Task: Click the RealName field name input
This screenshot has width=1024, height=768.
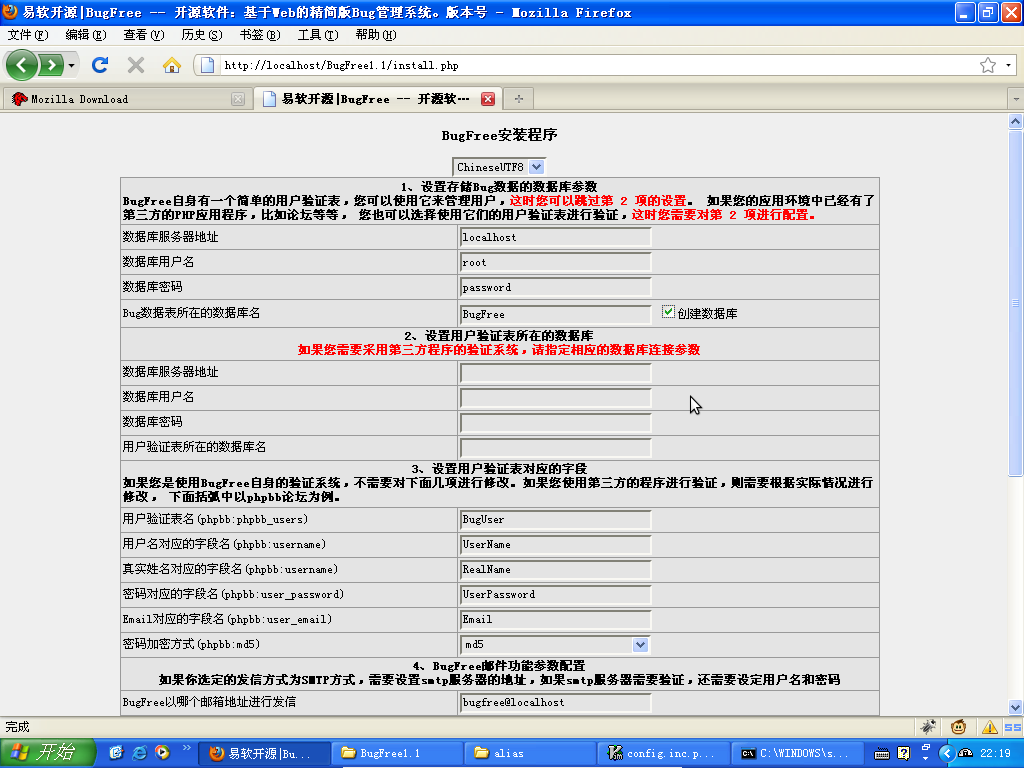Action: [x=555, y=569]
